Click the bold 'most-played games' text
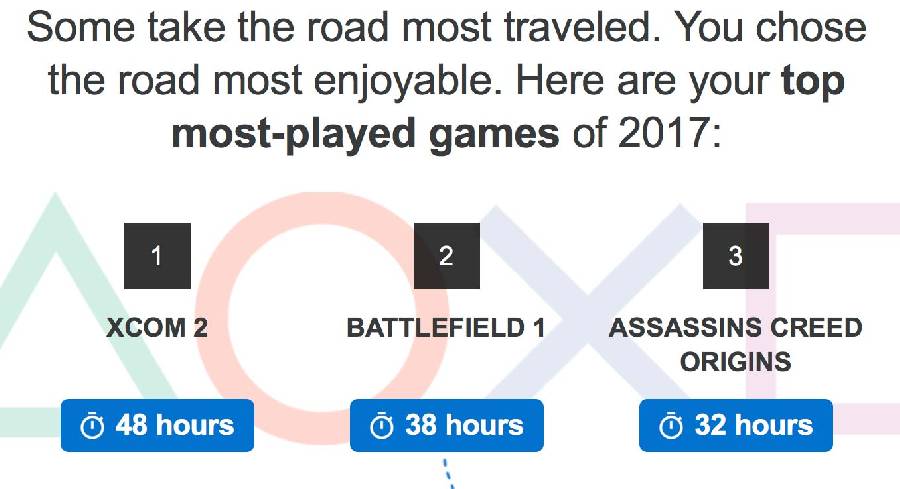The width and height of the screenshot is (900, 489). (365, 134)
